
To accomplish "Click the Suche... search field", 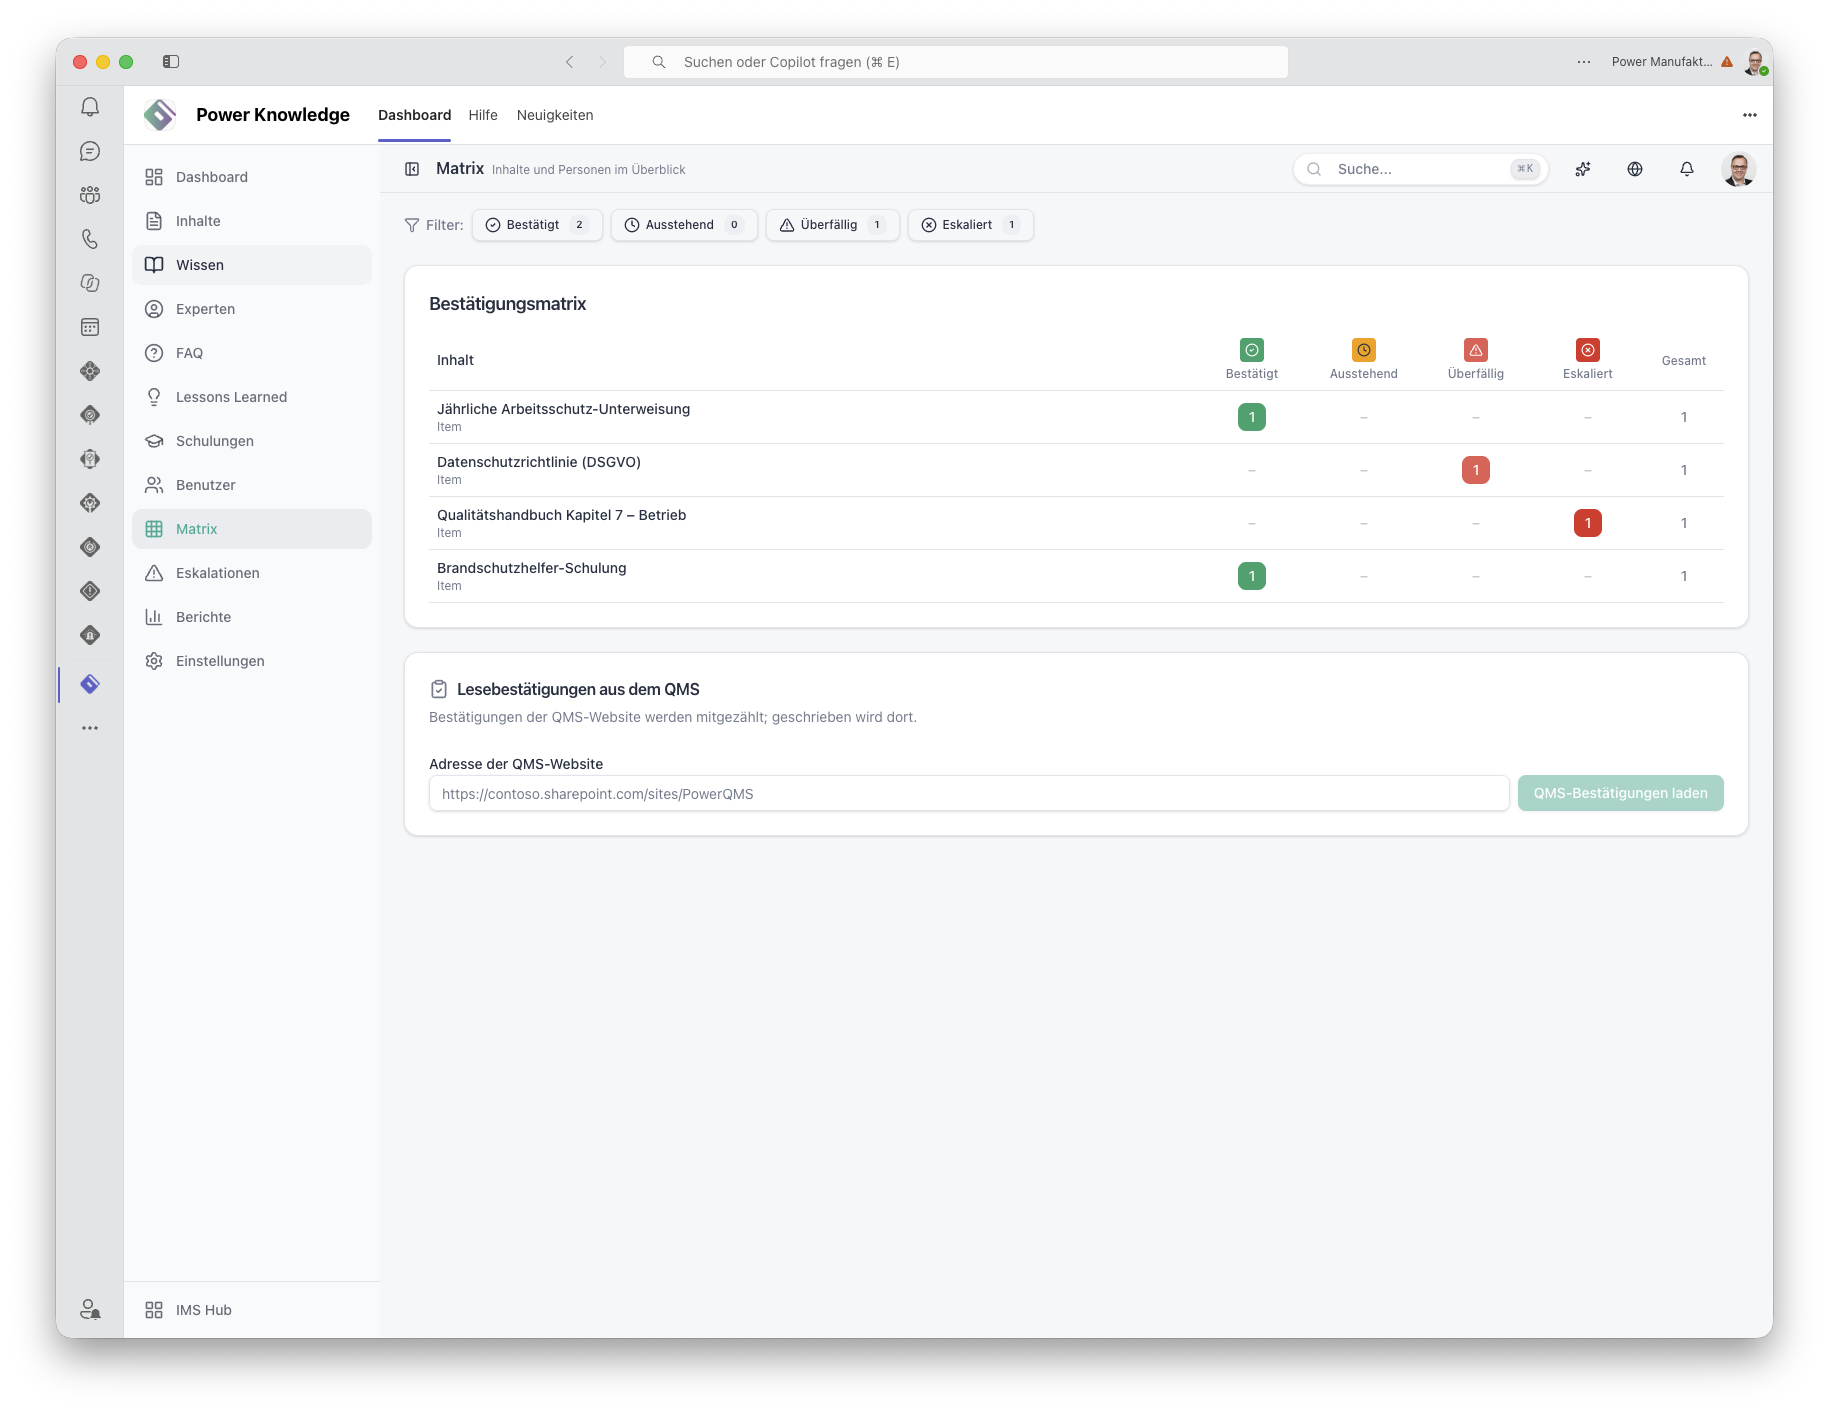I will point(1420,169).
